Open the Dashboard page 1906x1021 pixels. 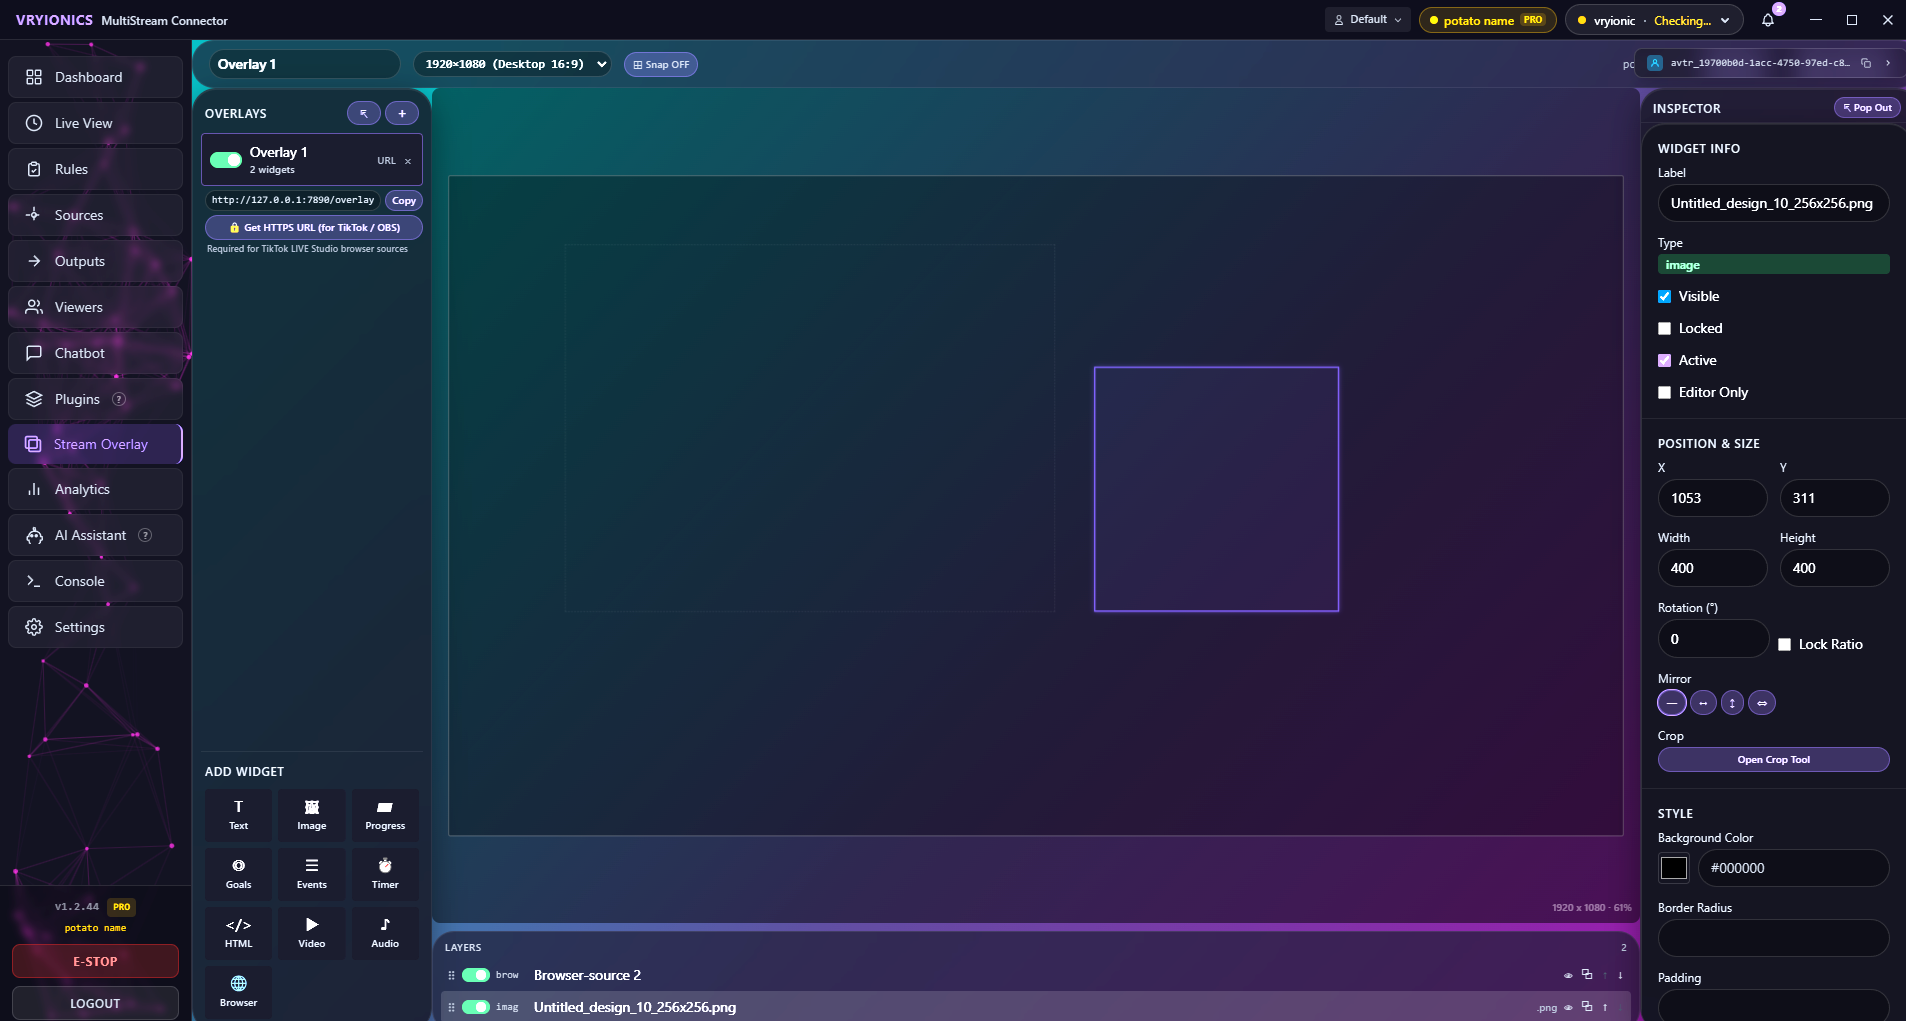(x=95, y=77)
